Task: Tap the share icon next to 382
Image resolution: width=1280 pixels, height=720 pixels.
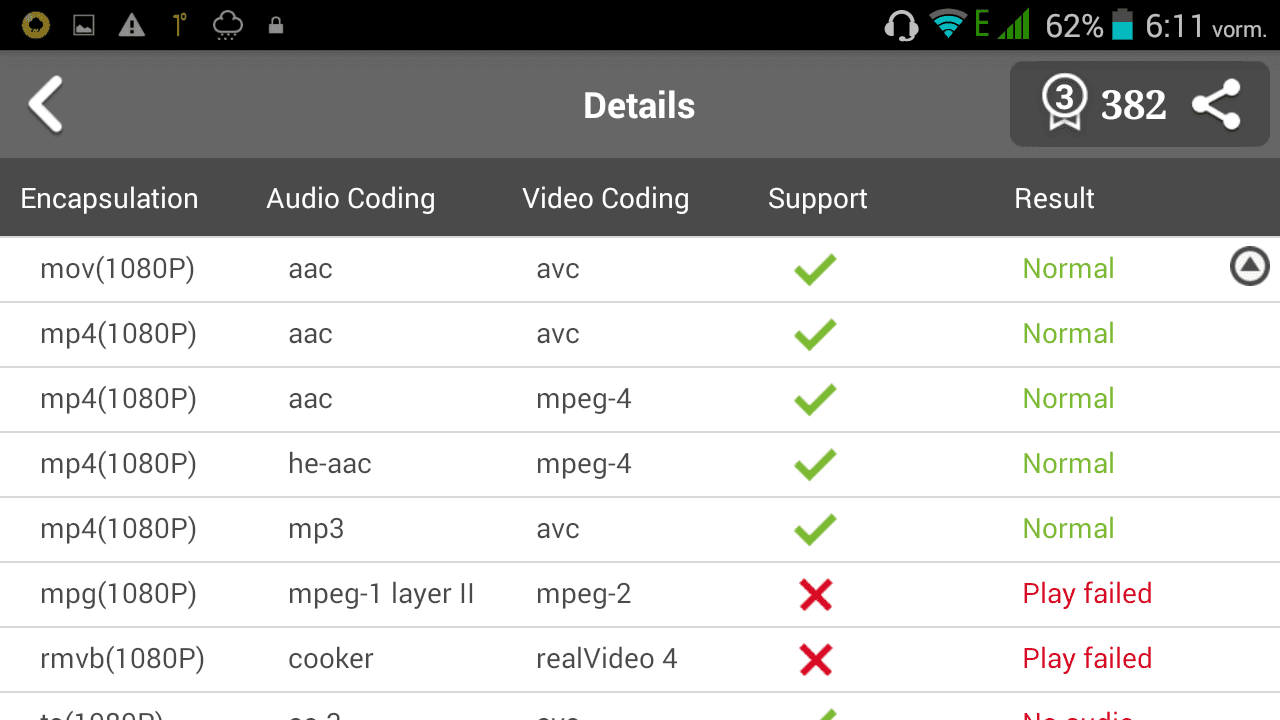Action: pos(1217,104)
